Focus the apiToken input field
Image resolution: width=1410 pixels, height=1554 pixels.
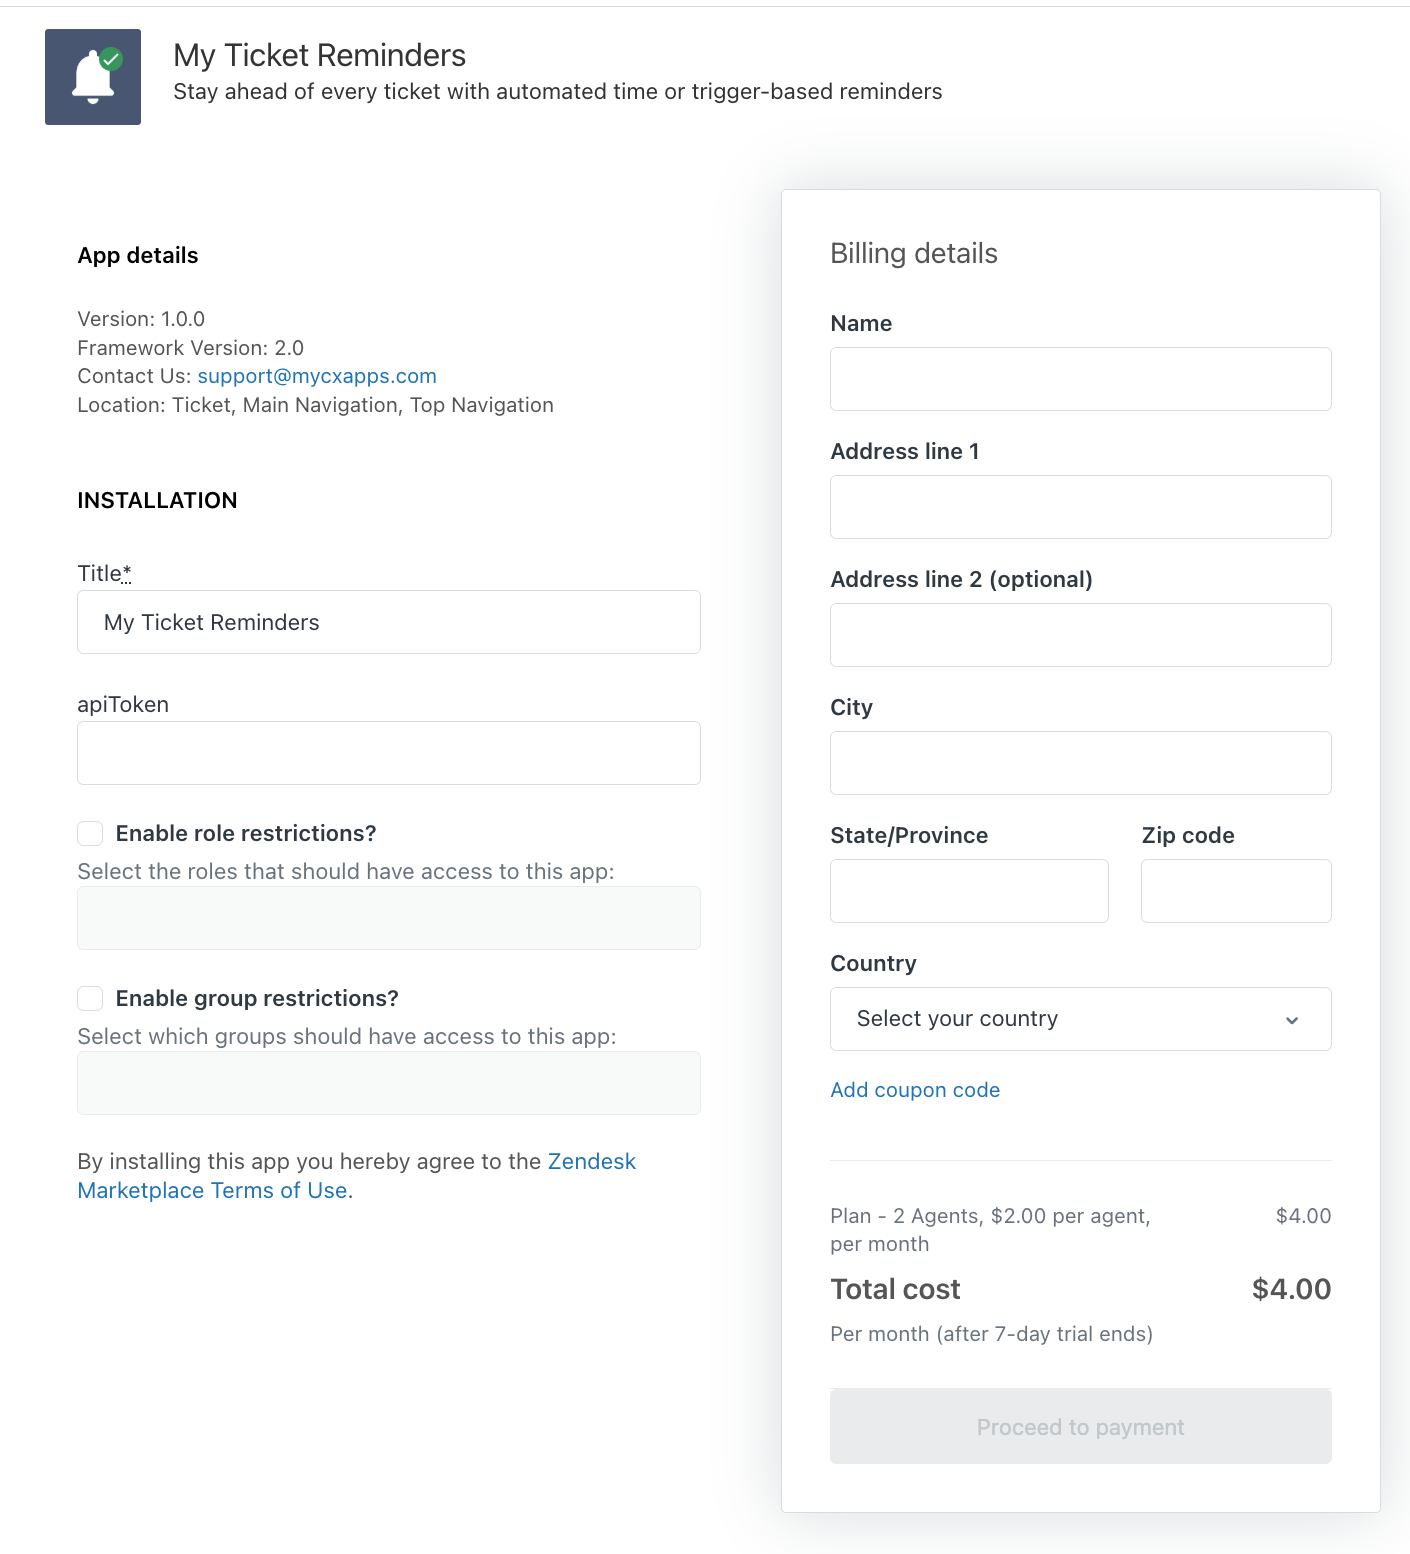click(x=389, y=753)
